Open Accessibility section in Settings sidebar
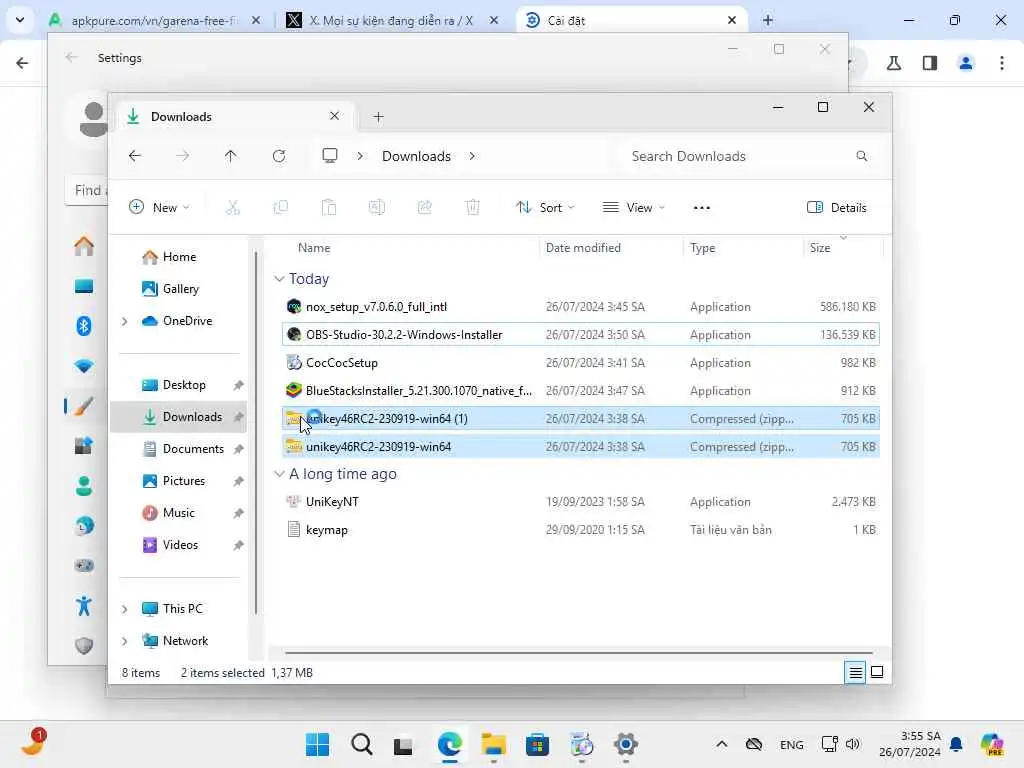 tap(84, 606)
